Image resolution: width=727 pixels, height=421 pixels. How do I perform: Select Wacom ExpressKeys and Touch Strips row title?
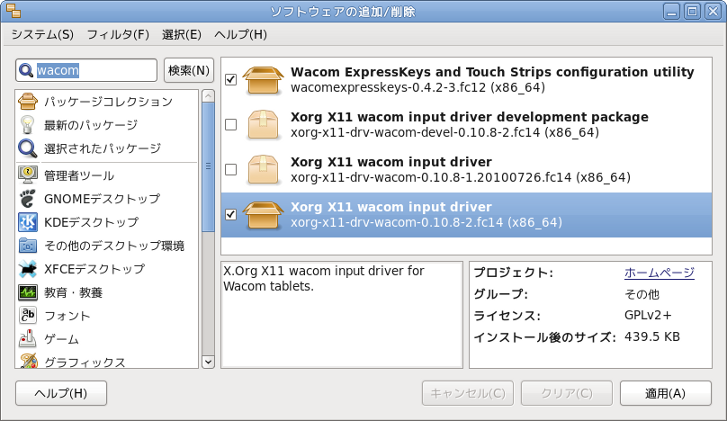492,72
